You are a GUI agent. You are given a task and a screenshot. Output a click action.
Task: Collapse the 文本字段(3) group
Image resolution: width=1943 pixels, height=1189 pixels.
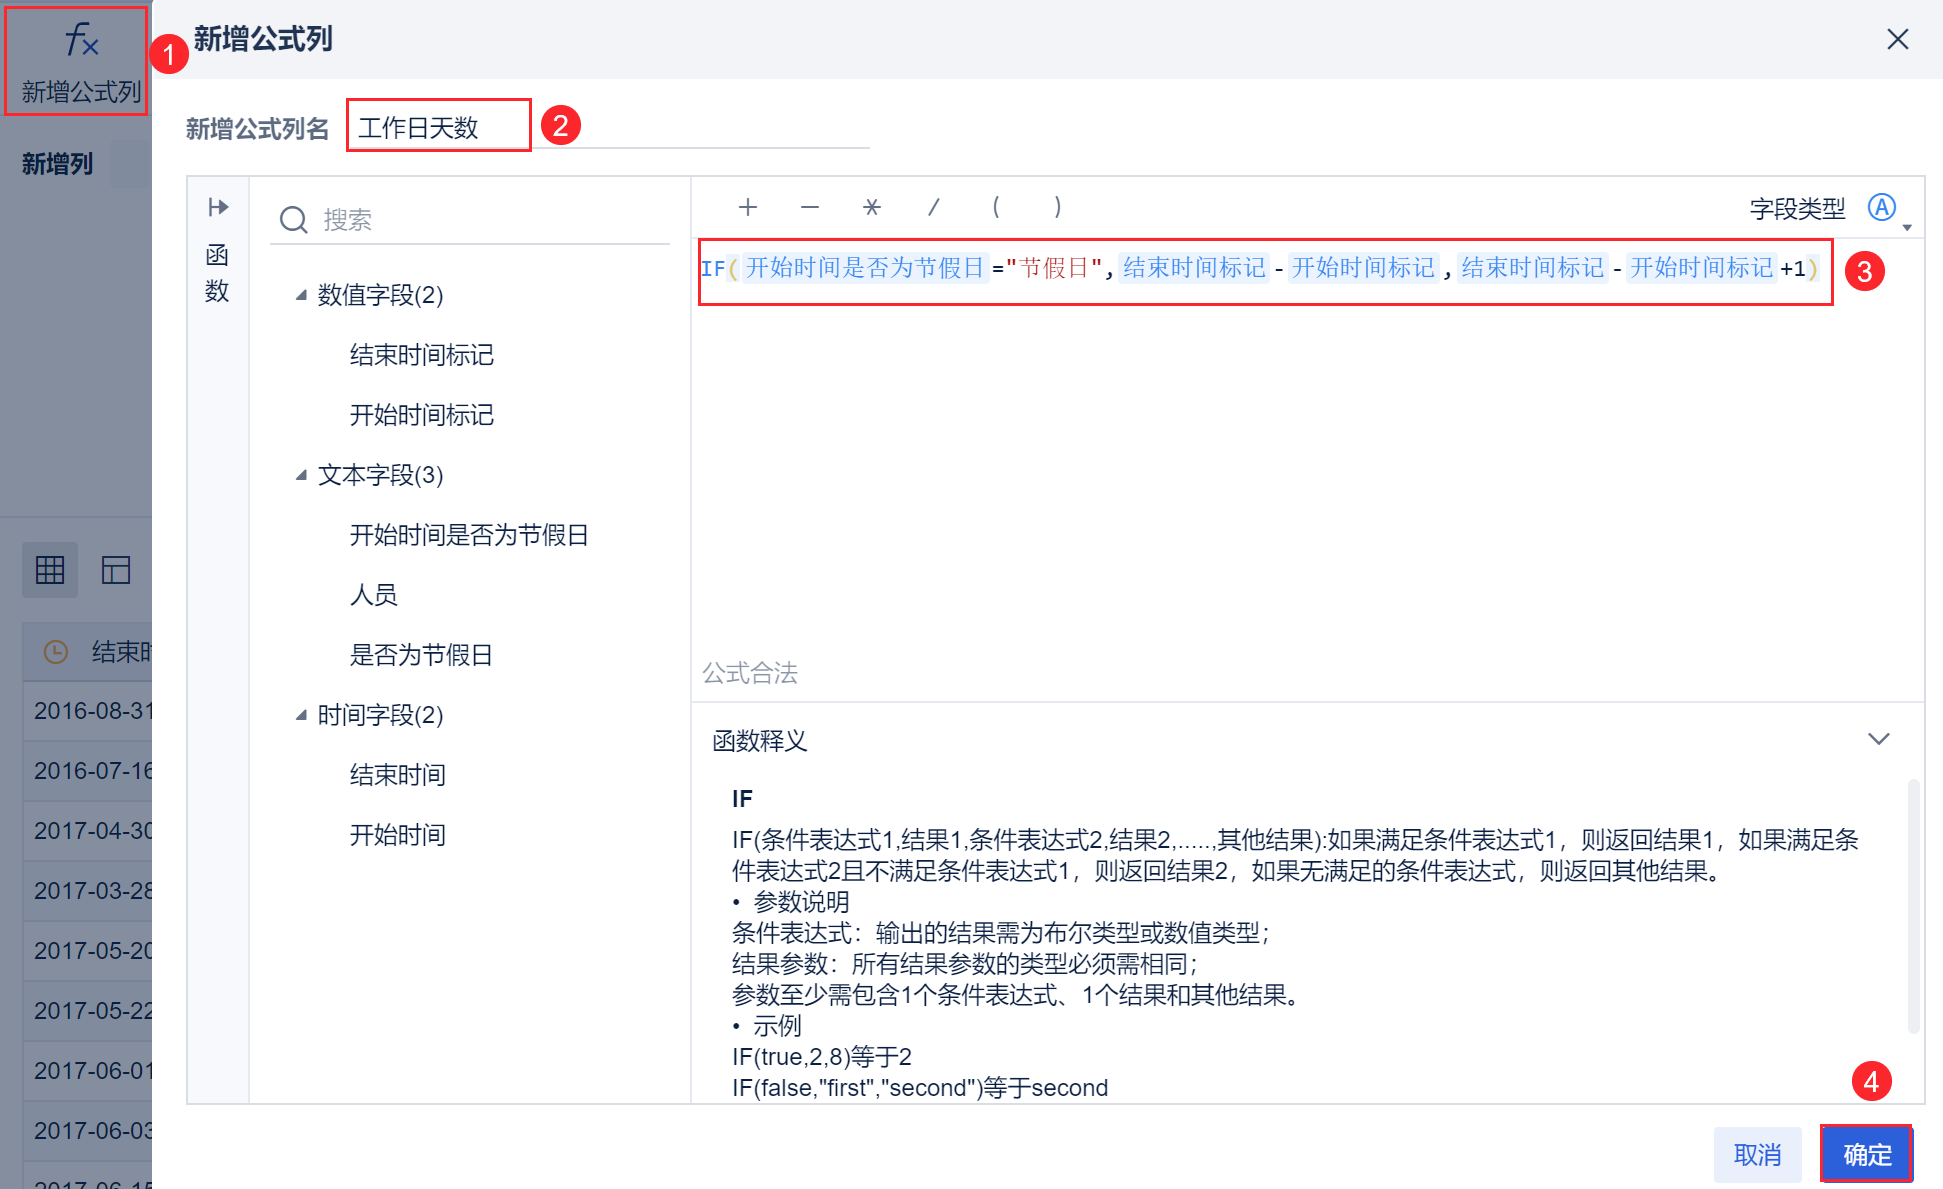point(301,475)
